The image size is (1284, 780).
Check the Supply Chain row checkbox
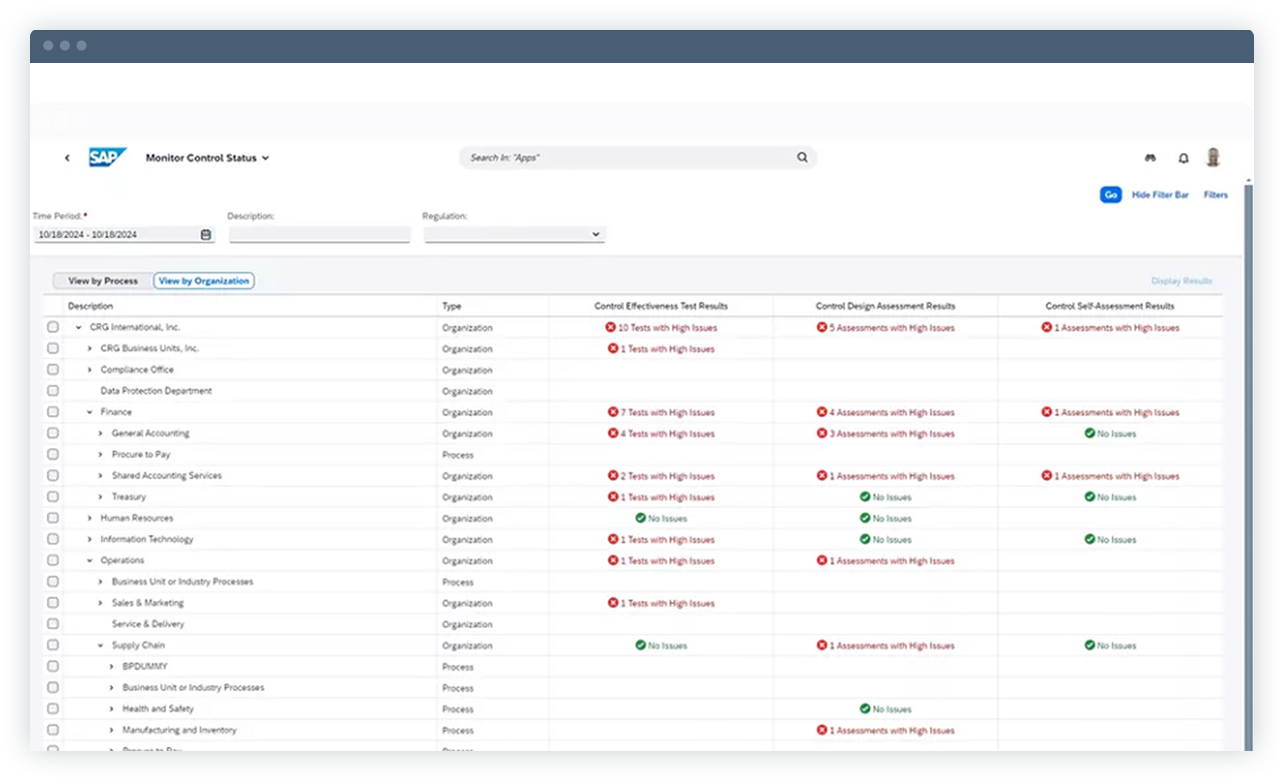click(x=53, y=645)
